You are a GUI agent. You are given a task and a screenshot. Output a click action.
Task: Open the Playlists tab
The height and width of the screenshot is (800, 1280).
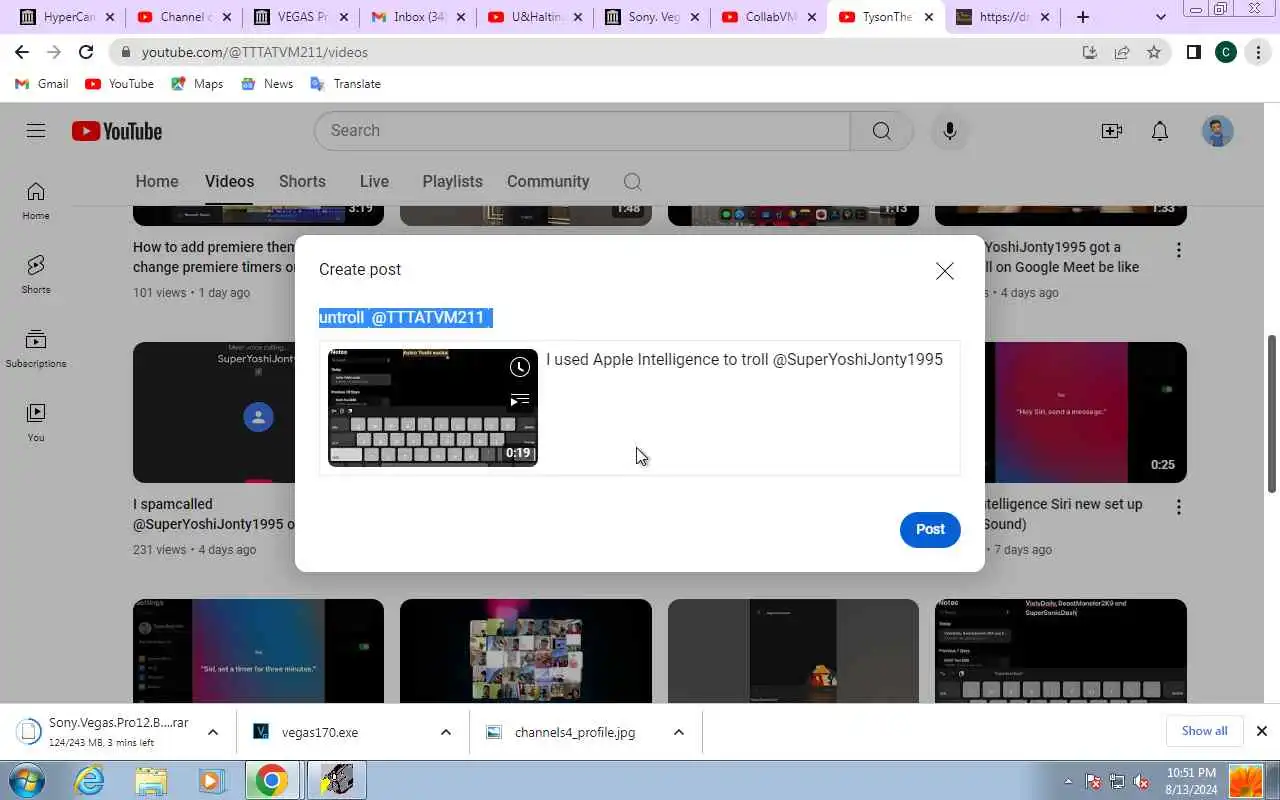pyautogui.click(x=452, y=181)
